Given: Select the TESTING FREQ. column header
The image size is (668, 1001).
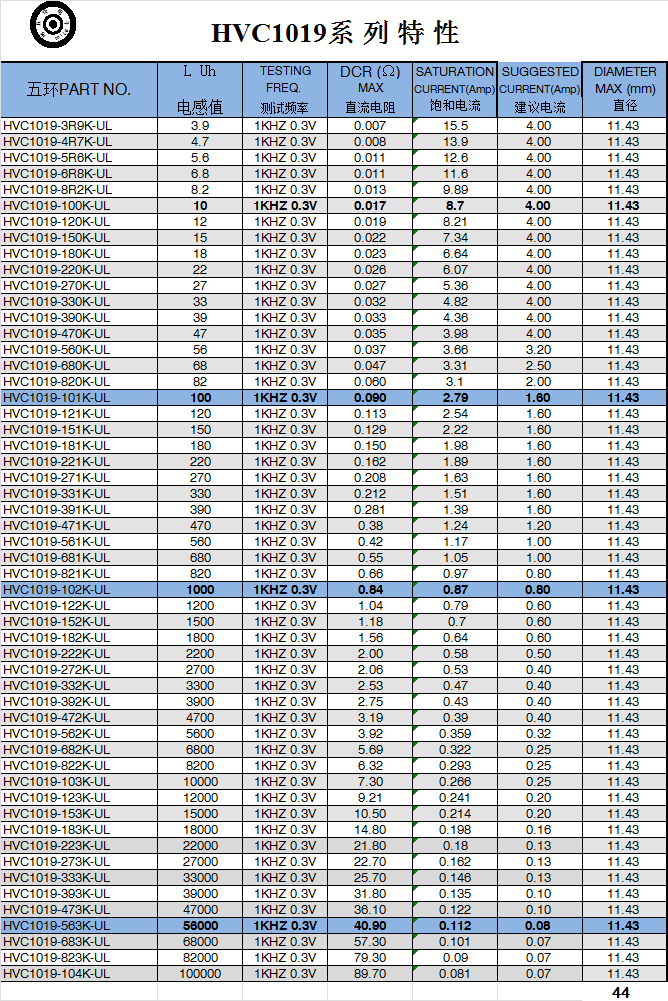Looking at the screenshot, I should 285,89.
